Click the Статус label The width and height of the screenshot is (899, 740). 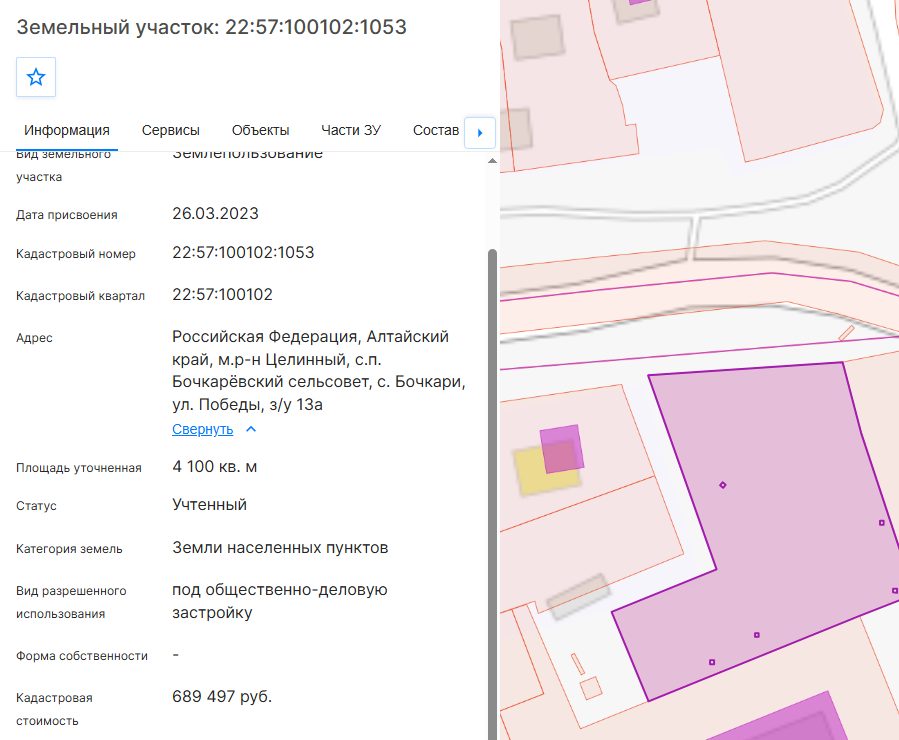click(x=36, y=506)
